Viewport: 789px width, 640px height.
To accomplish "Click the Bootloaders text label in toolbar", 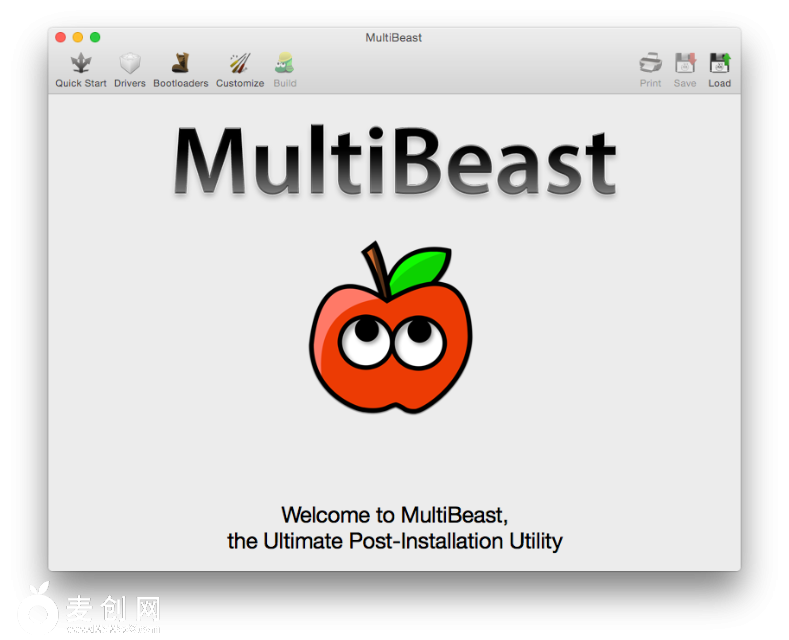I will point(180,84).
